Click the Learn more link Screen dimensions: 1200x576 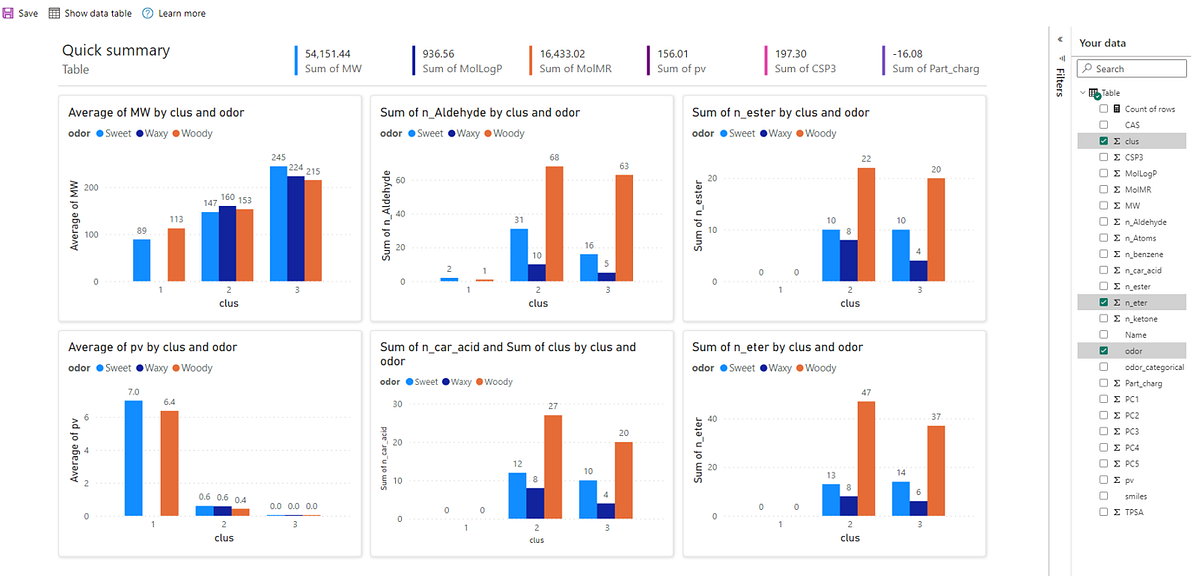pyautogui.click(x=181, y=13)
